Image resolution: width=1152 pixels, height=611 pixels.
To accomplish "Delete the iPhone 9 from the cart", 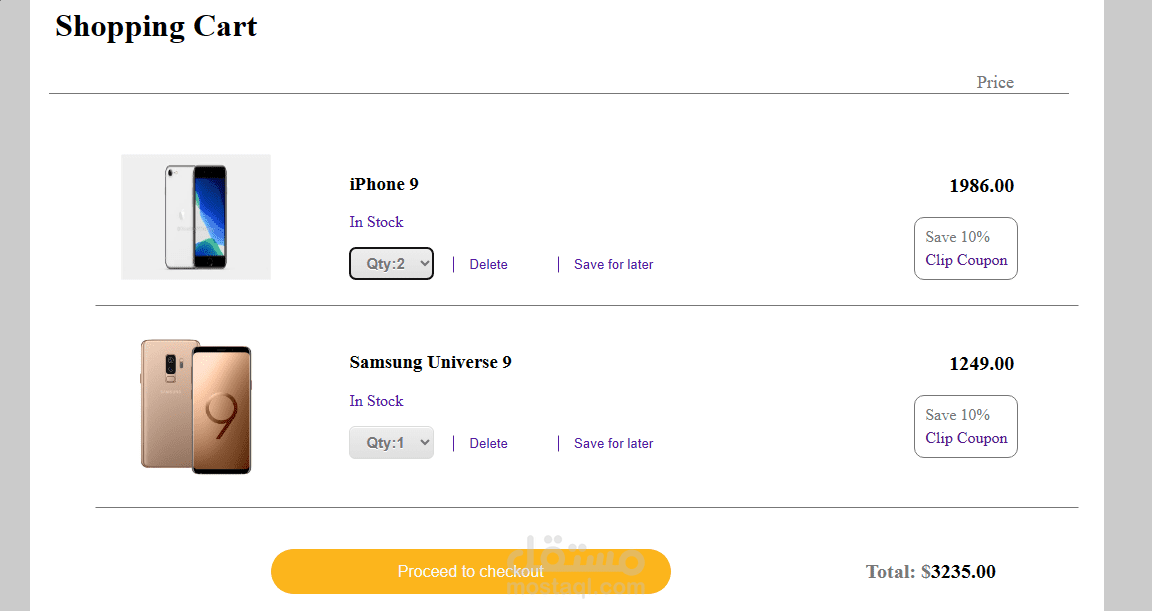I will pyautogui.click(x=488, y=265).
